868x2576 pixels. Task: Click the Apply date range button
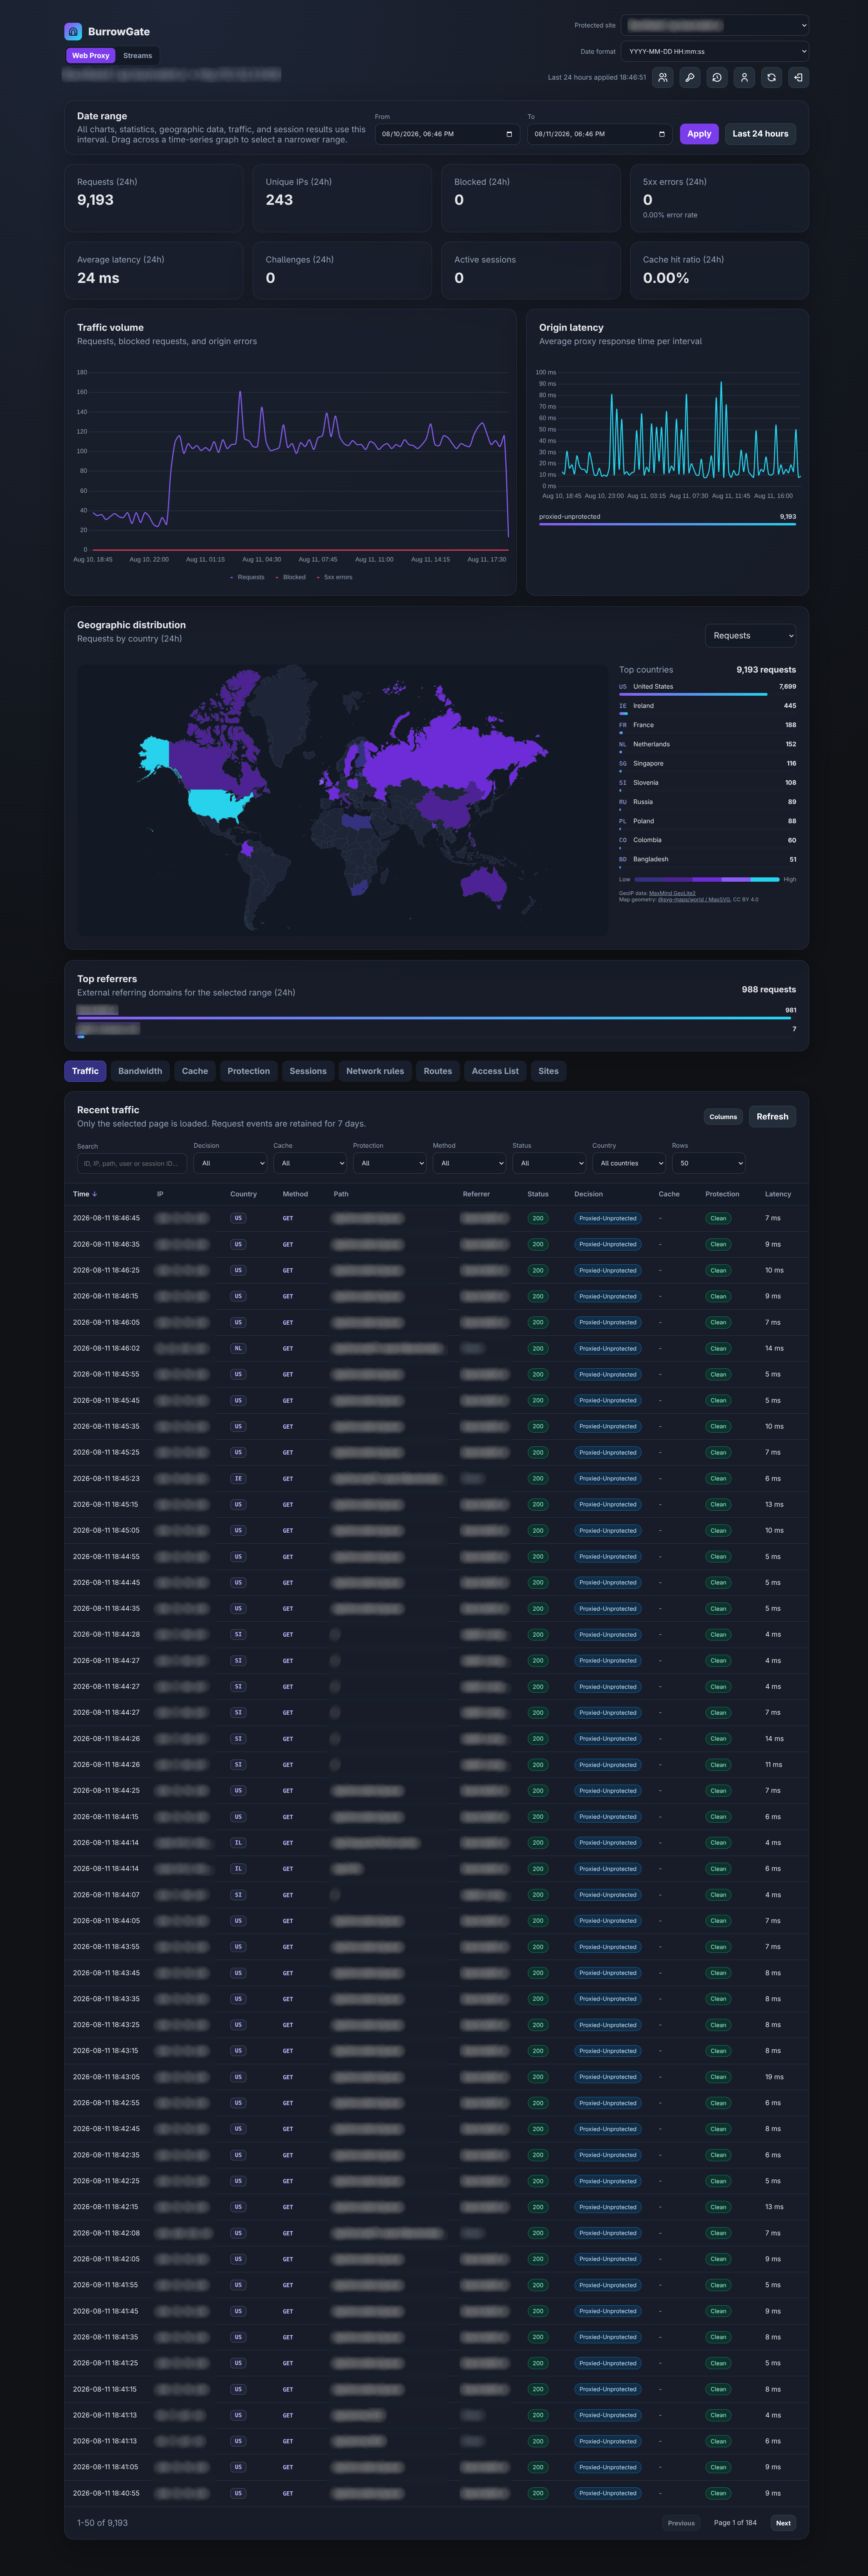point(699,134)
